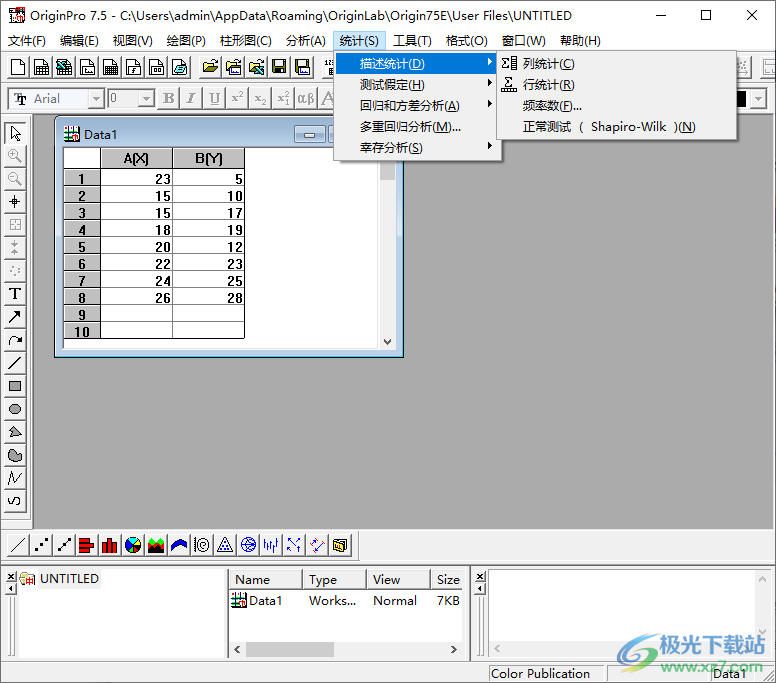Expand the 测试假定(H) submenu
This screenshot has width=776, height=683.
click(x=418, y=85)
